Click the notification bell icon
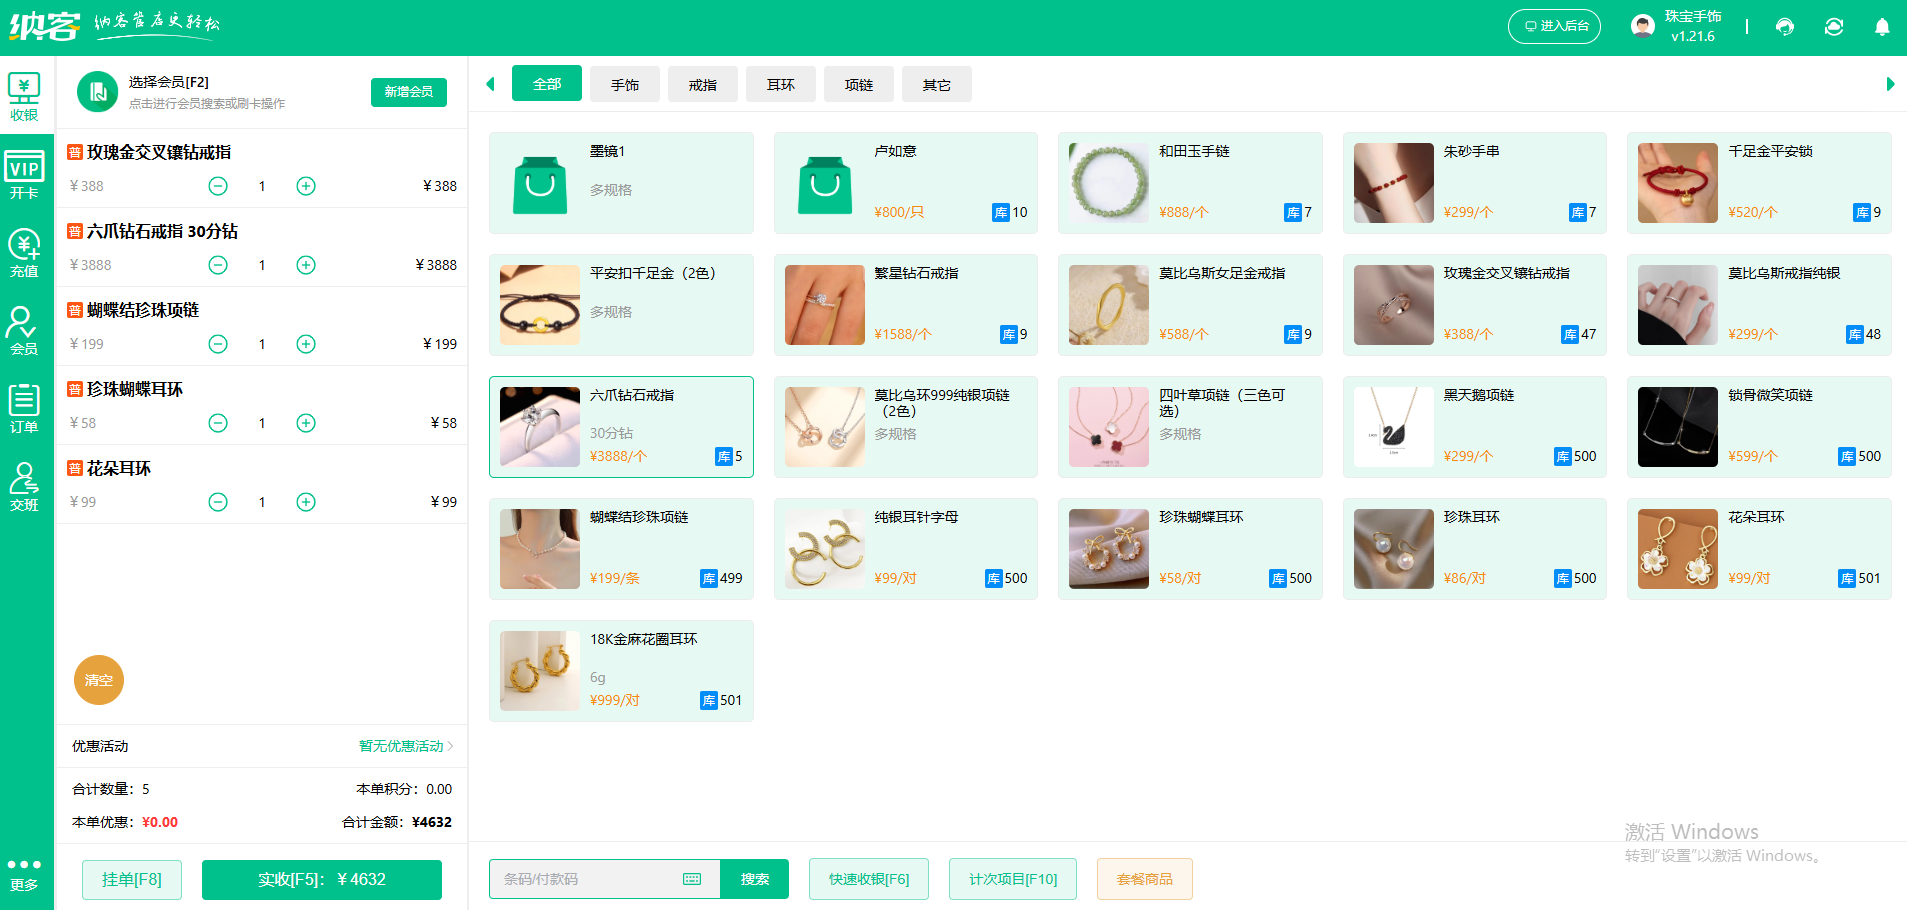 coord(1881,27)
